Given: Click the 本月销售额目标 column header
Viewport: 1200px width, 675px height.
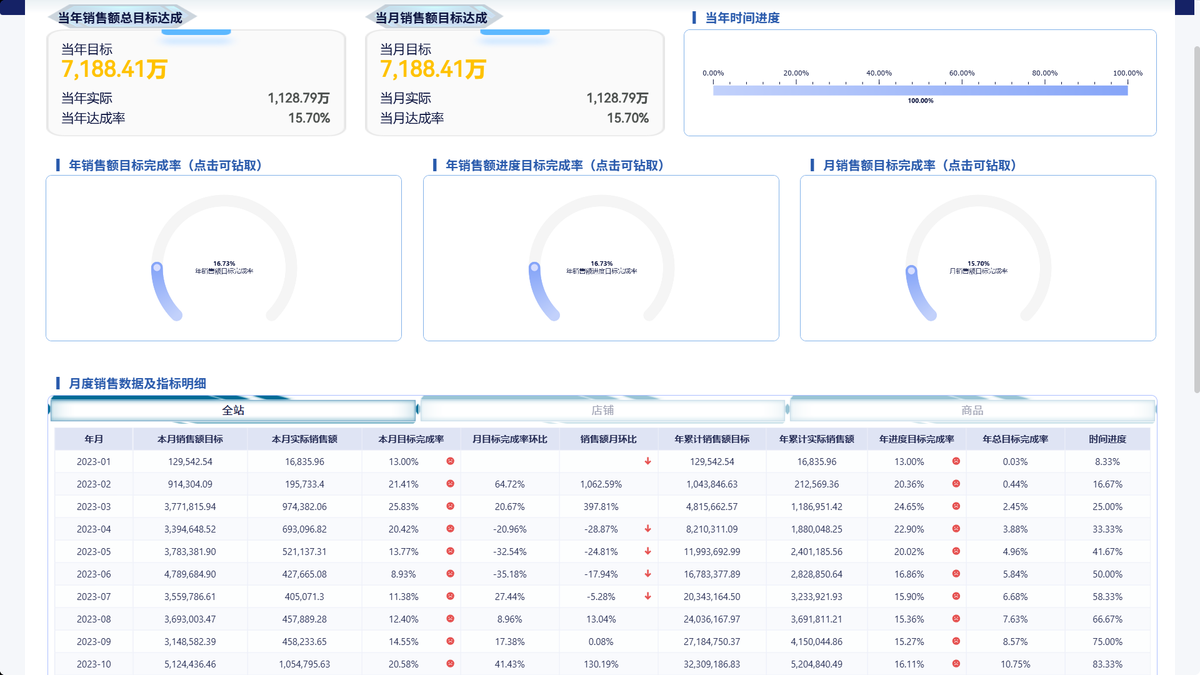Looking at the screenshot, I should tap(190, 439).
